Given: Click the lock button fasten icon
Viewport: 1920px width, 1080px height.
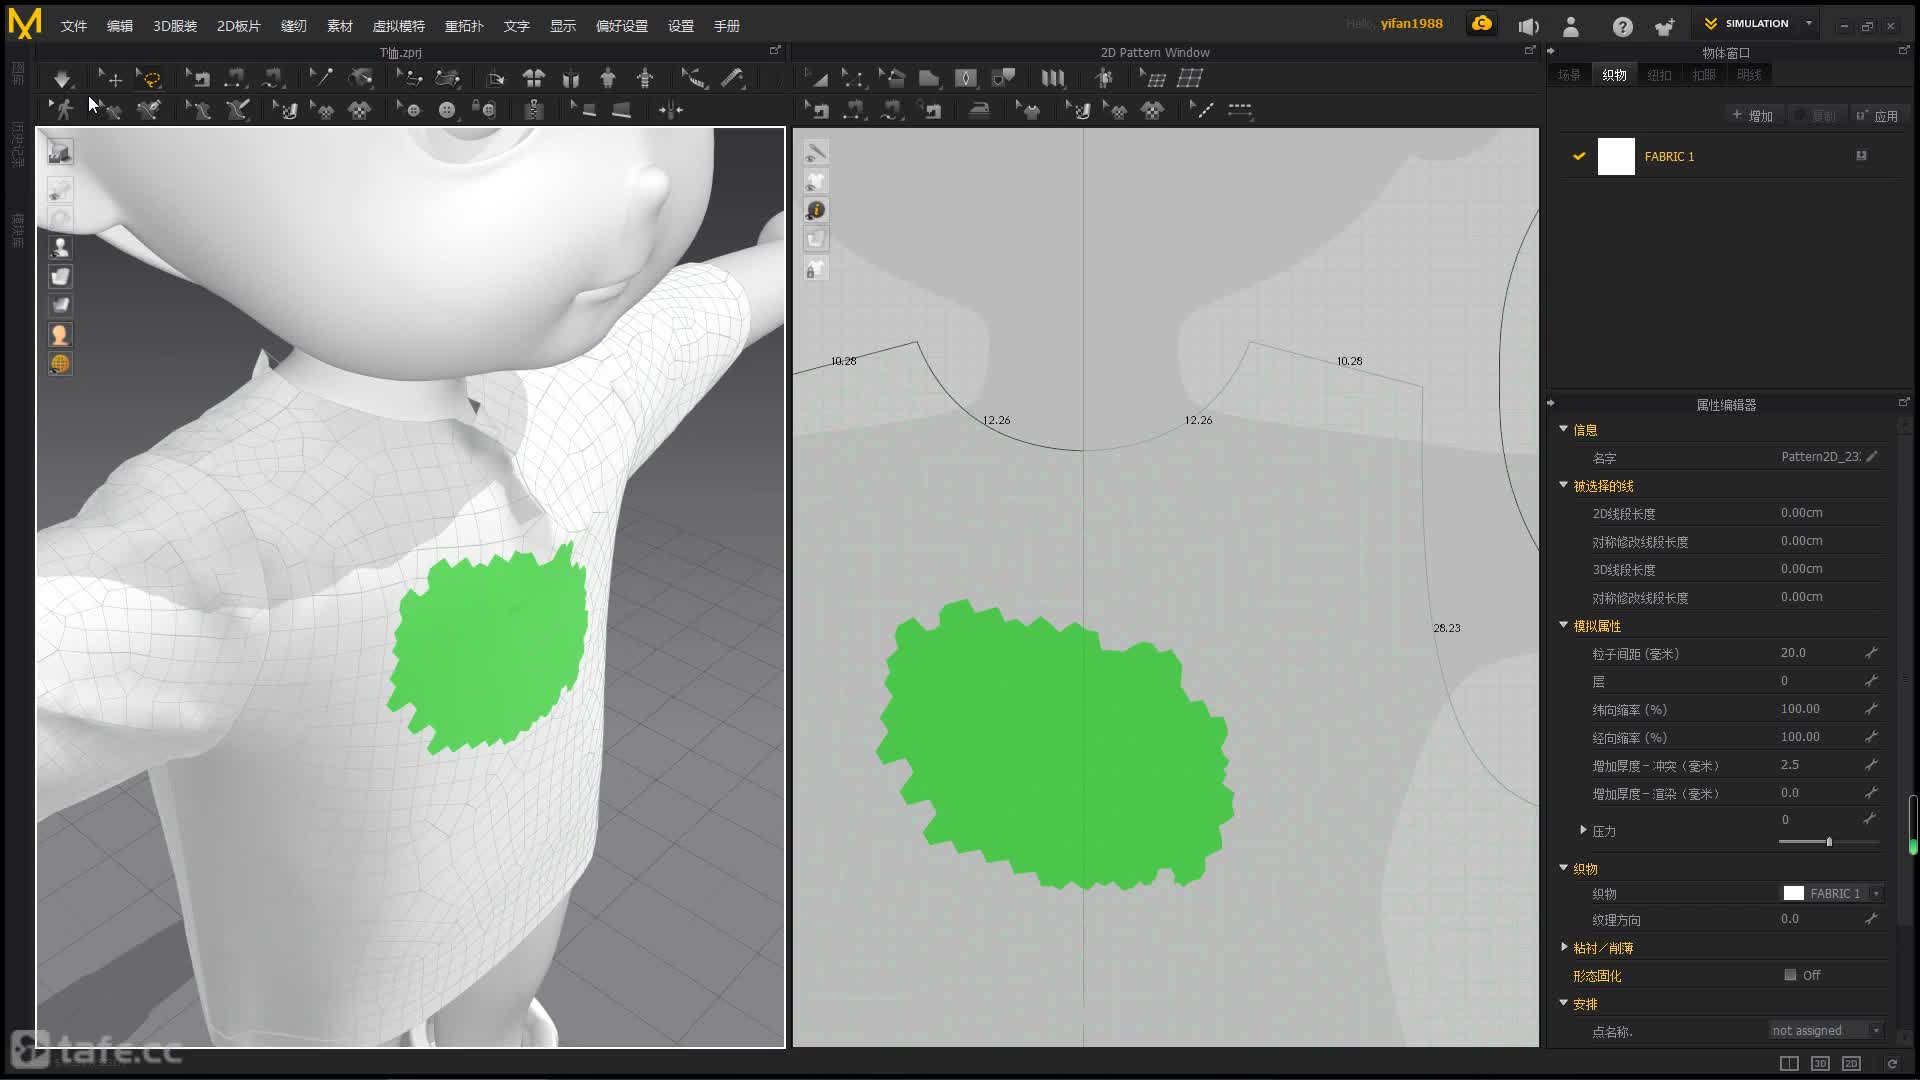Looking at the screenshot, I should (485, 110).
